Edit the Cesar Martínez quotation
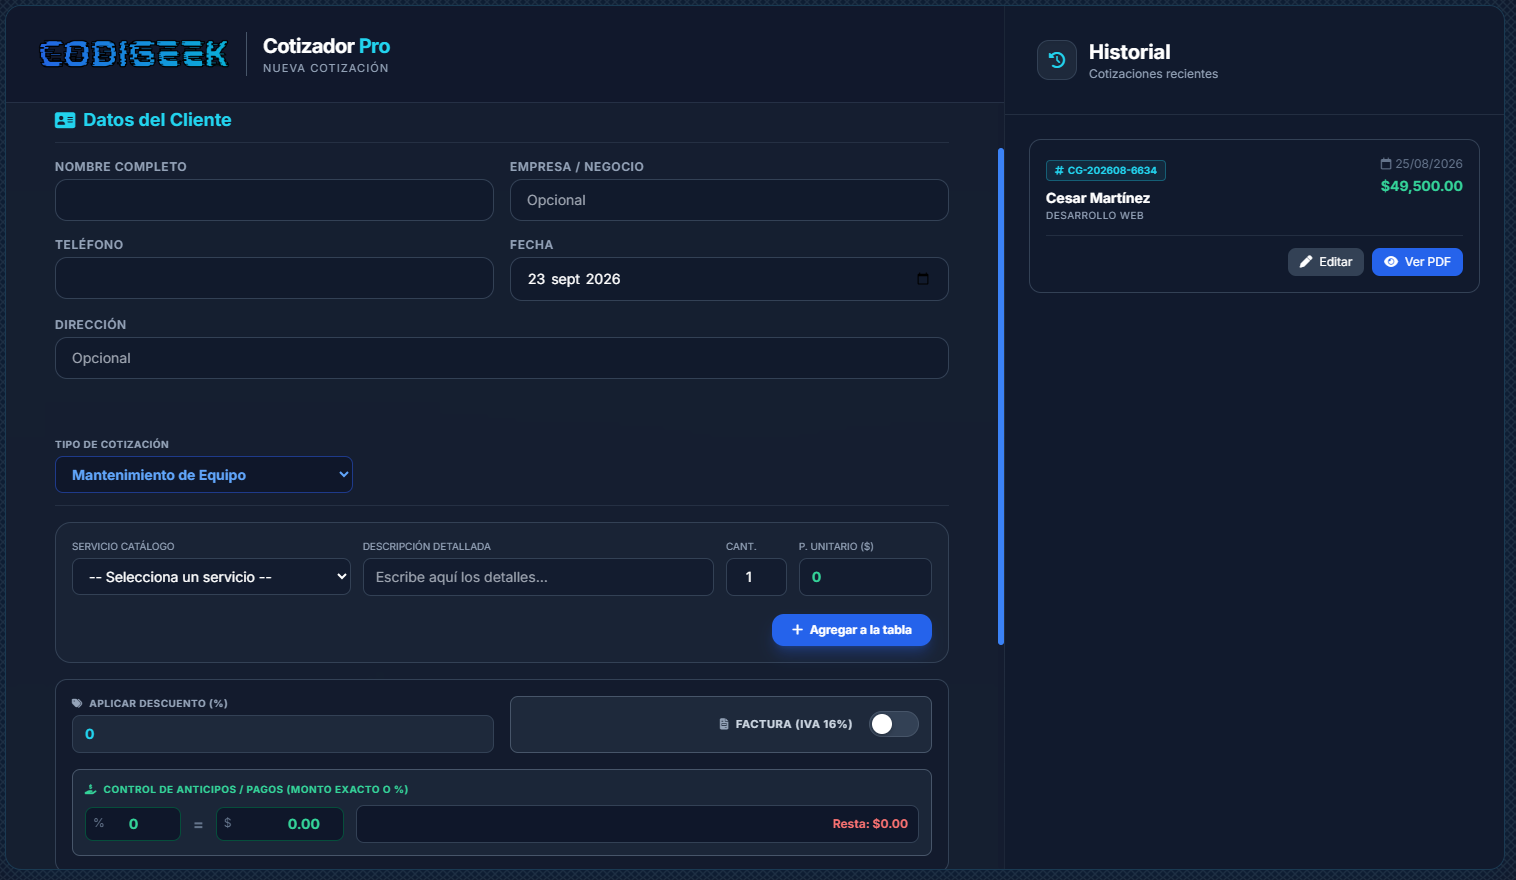The width and height of the screenshot is (1516, 880). 1326,262
